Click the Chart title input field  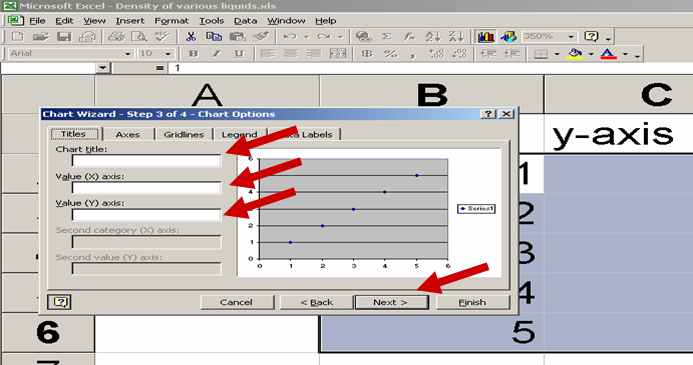(x=146, y=160)
